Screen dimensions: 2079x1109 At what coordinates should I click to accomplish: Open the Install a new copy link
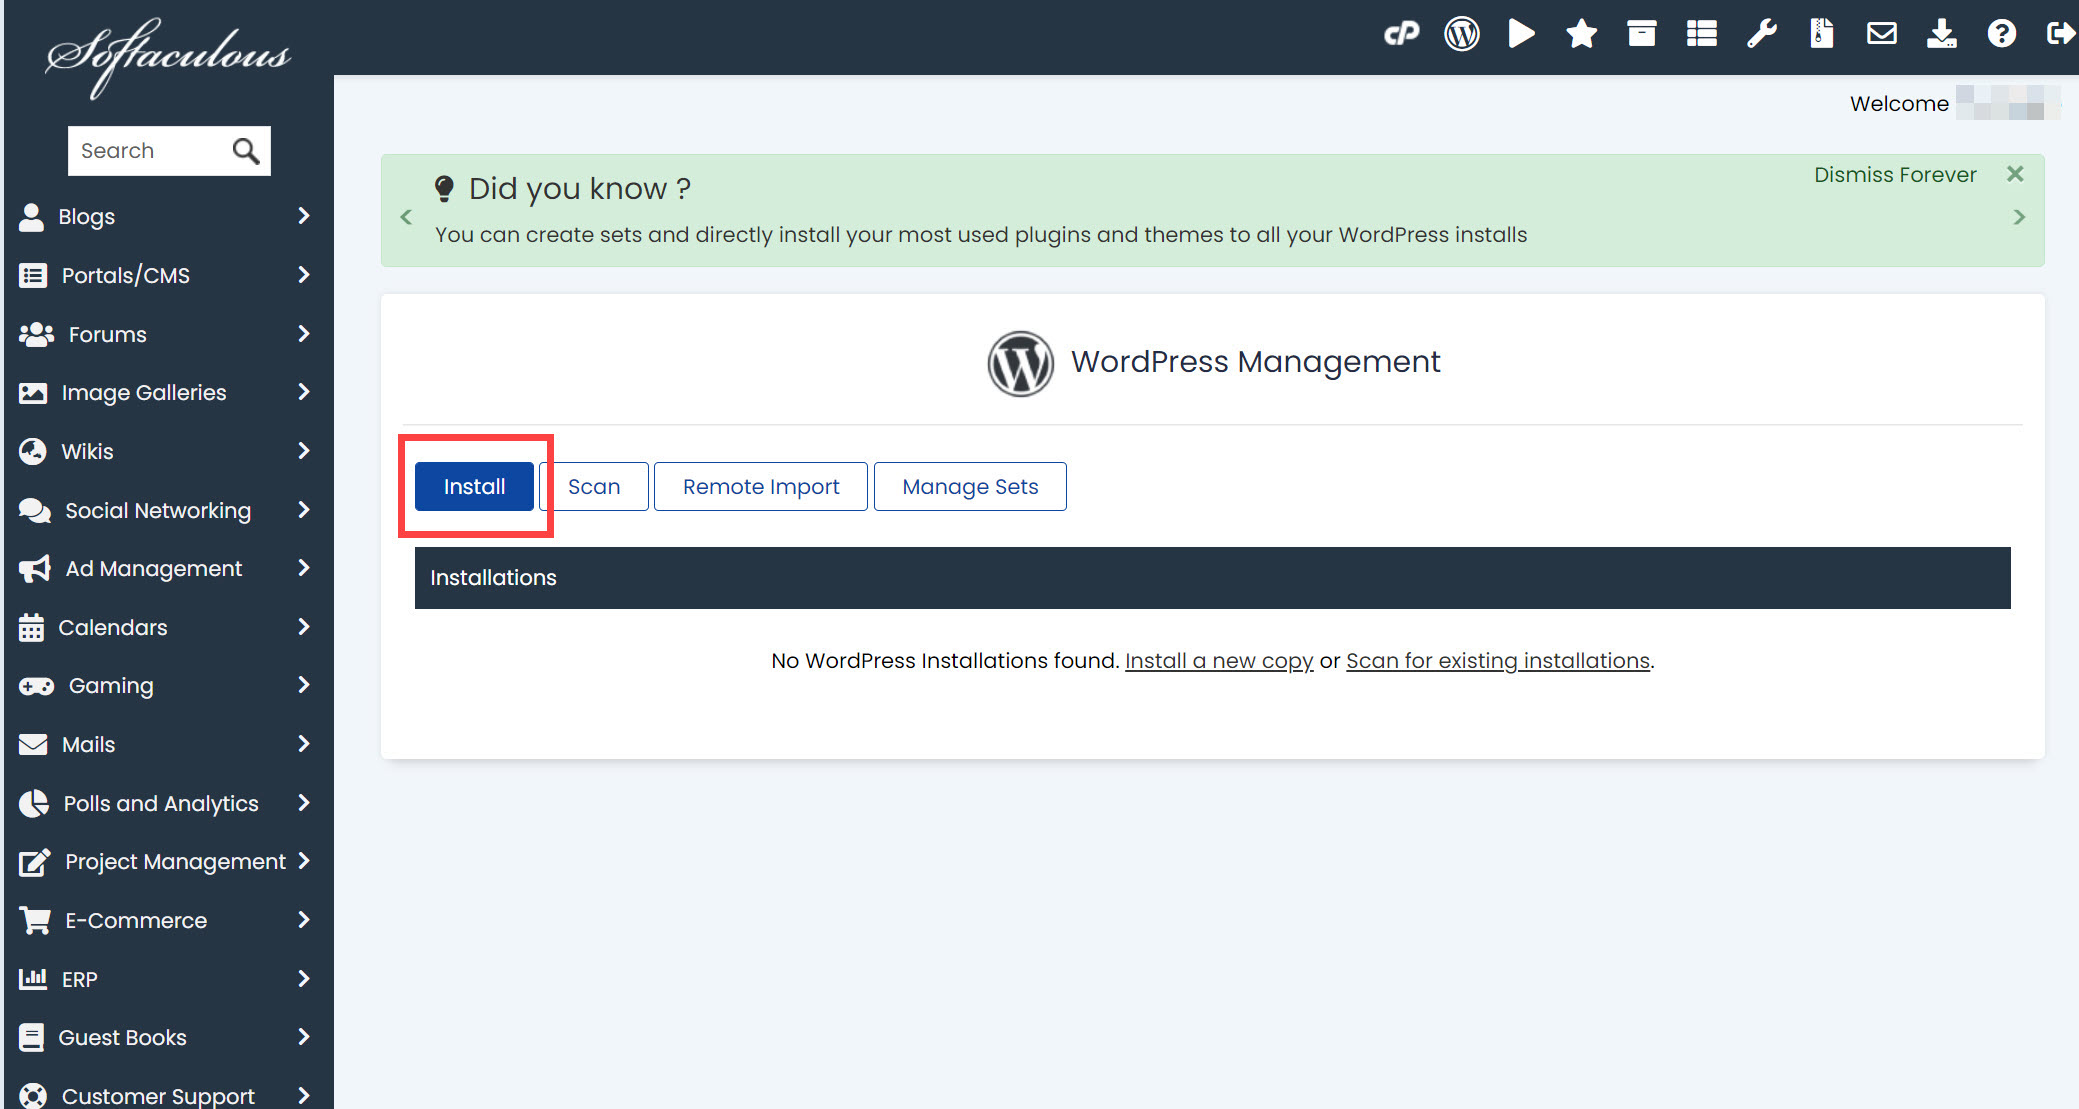[x=1218, y=660]
